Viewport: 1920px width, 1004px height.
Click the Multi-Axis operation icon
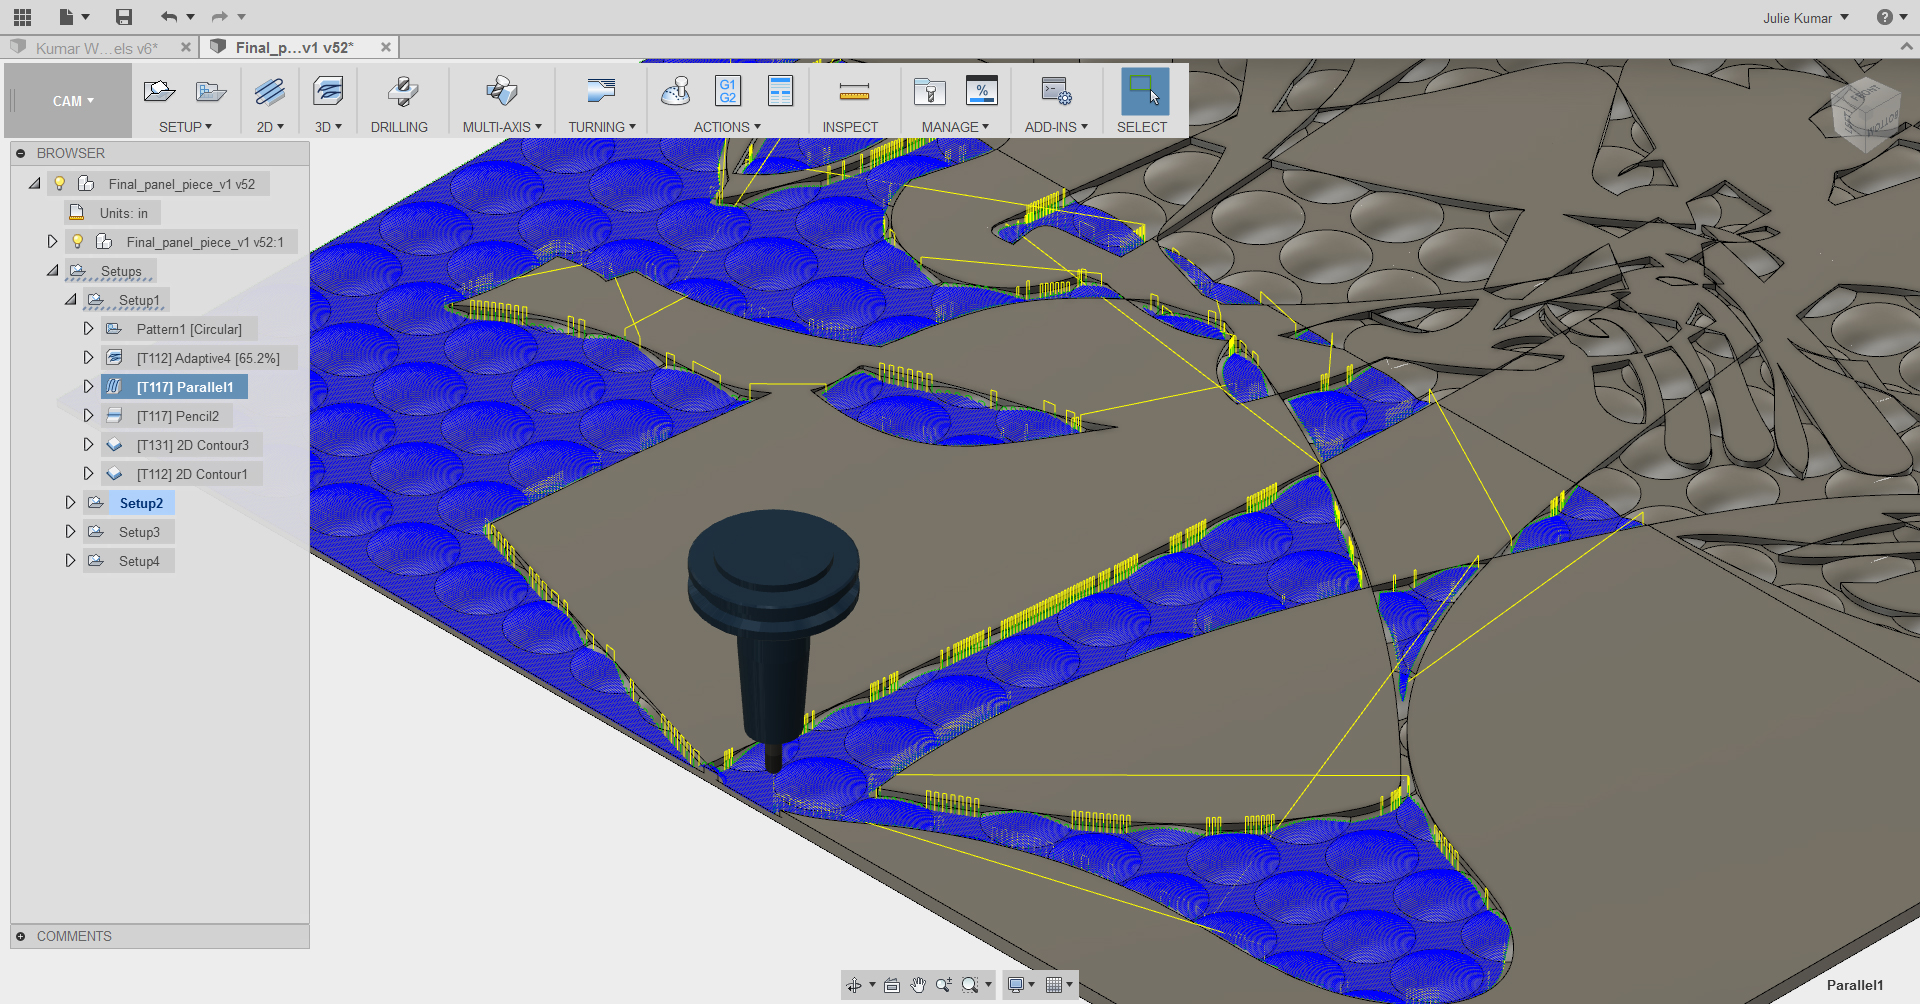click(x=502, y=92)
